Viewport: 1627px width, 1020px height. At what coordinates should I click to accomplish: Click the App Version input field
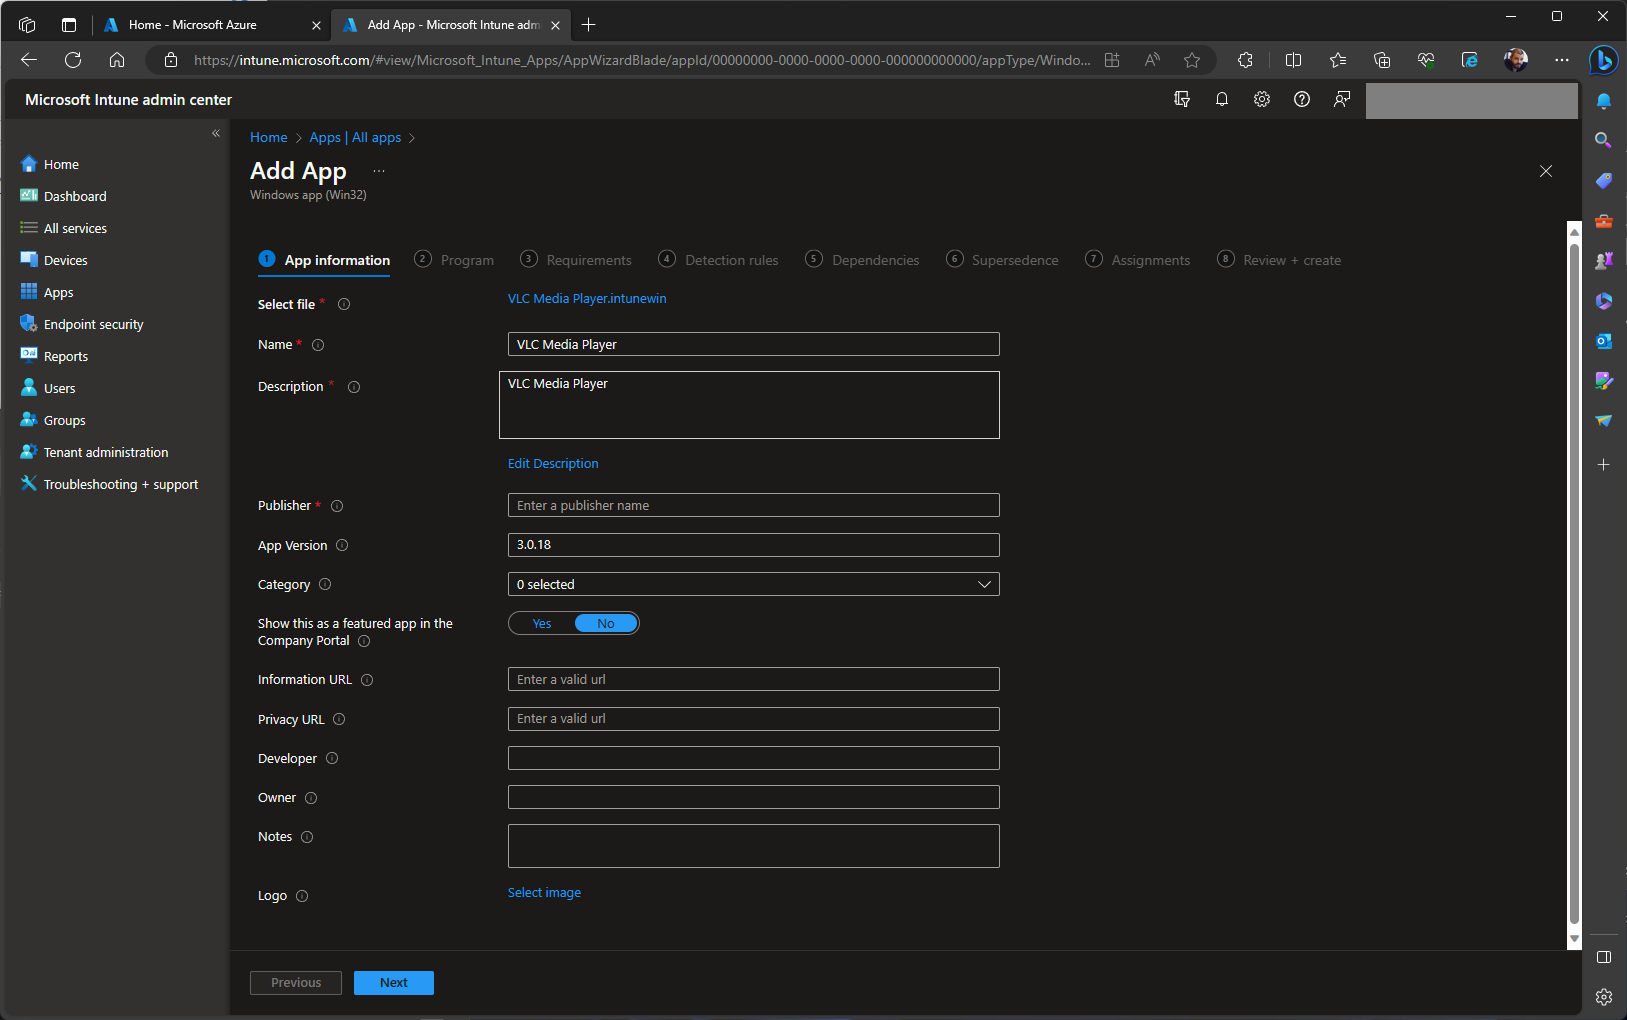point(754,545)
